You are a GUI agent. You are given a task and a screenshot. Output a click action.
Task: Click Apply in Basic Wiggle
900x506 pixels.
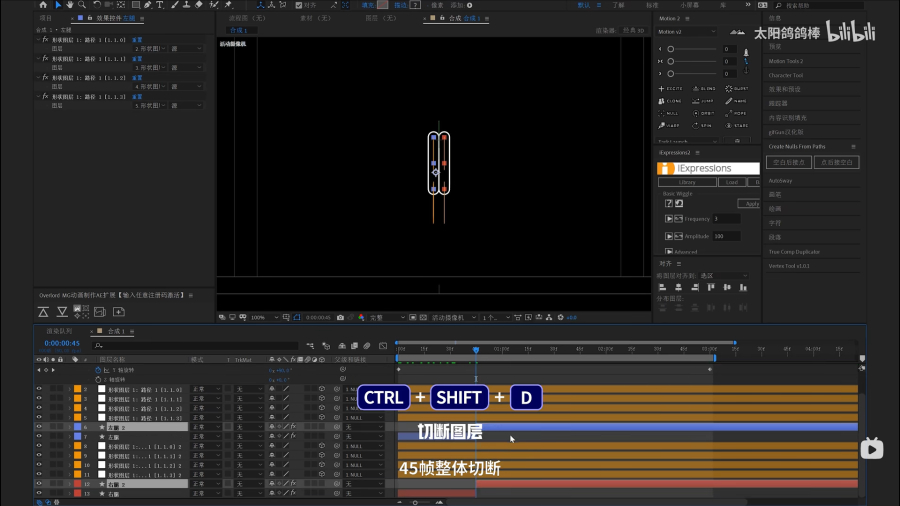750,204
